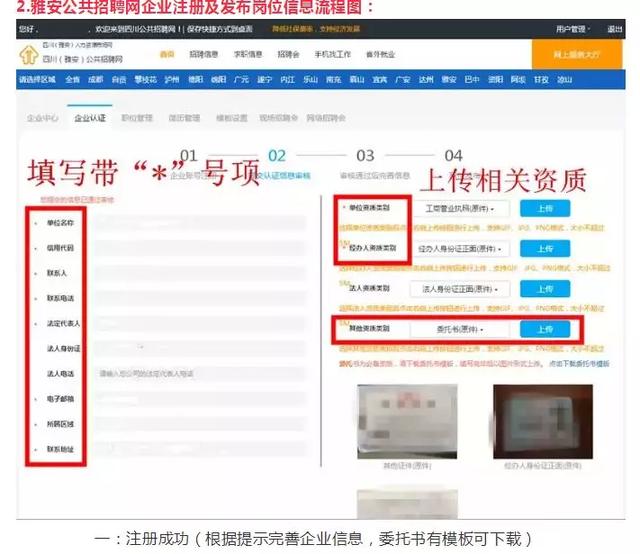
Task: Open the 经办人身份证正面(原件) dropdown
Action: [460, 249]
